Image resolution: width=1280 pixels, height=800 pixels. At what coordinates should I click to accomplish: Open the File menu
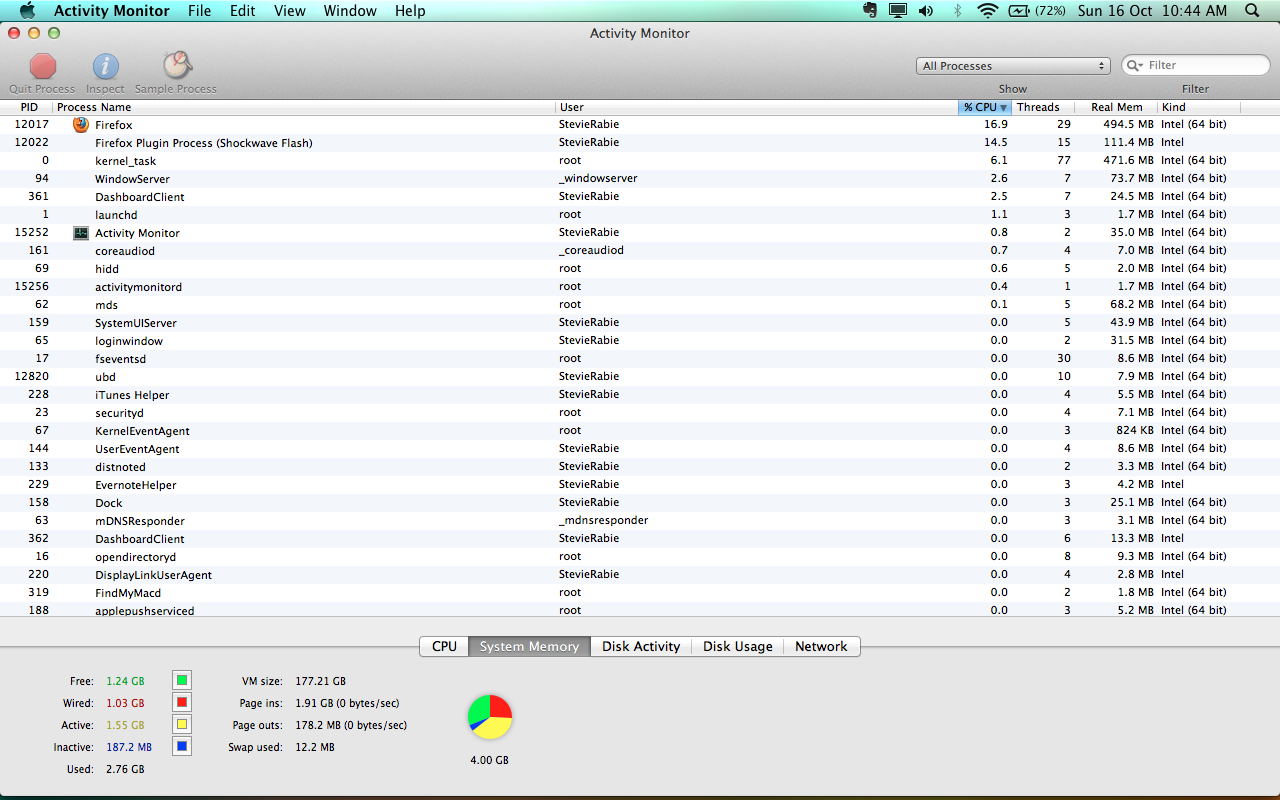pos(200,11)
